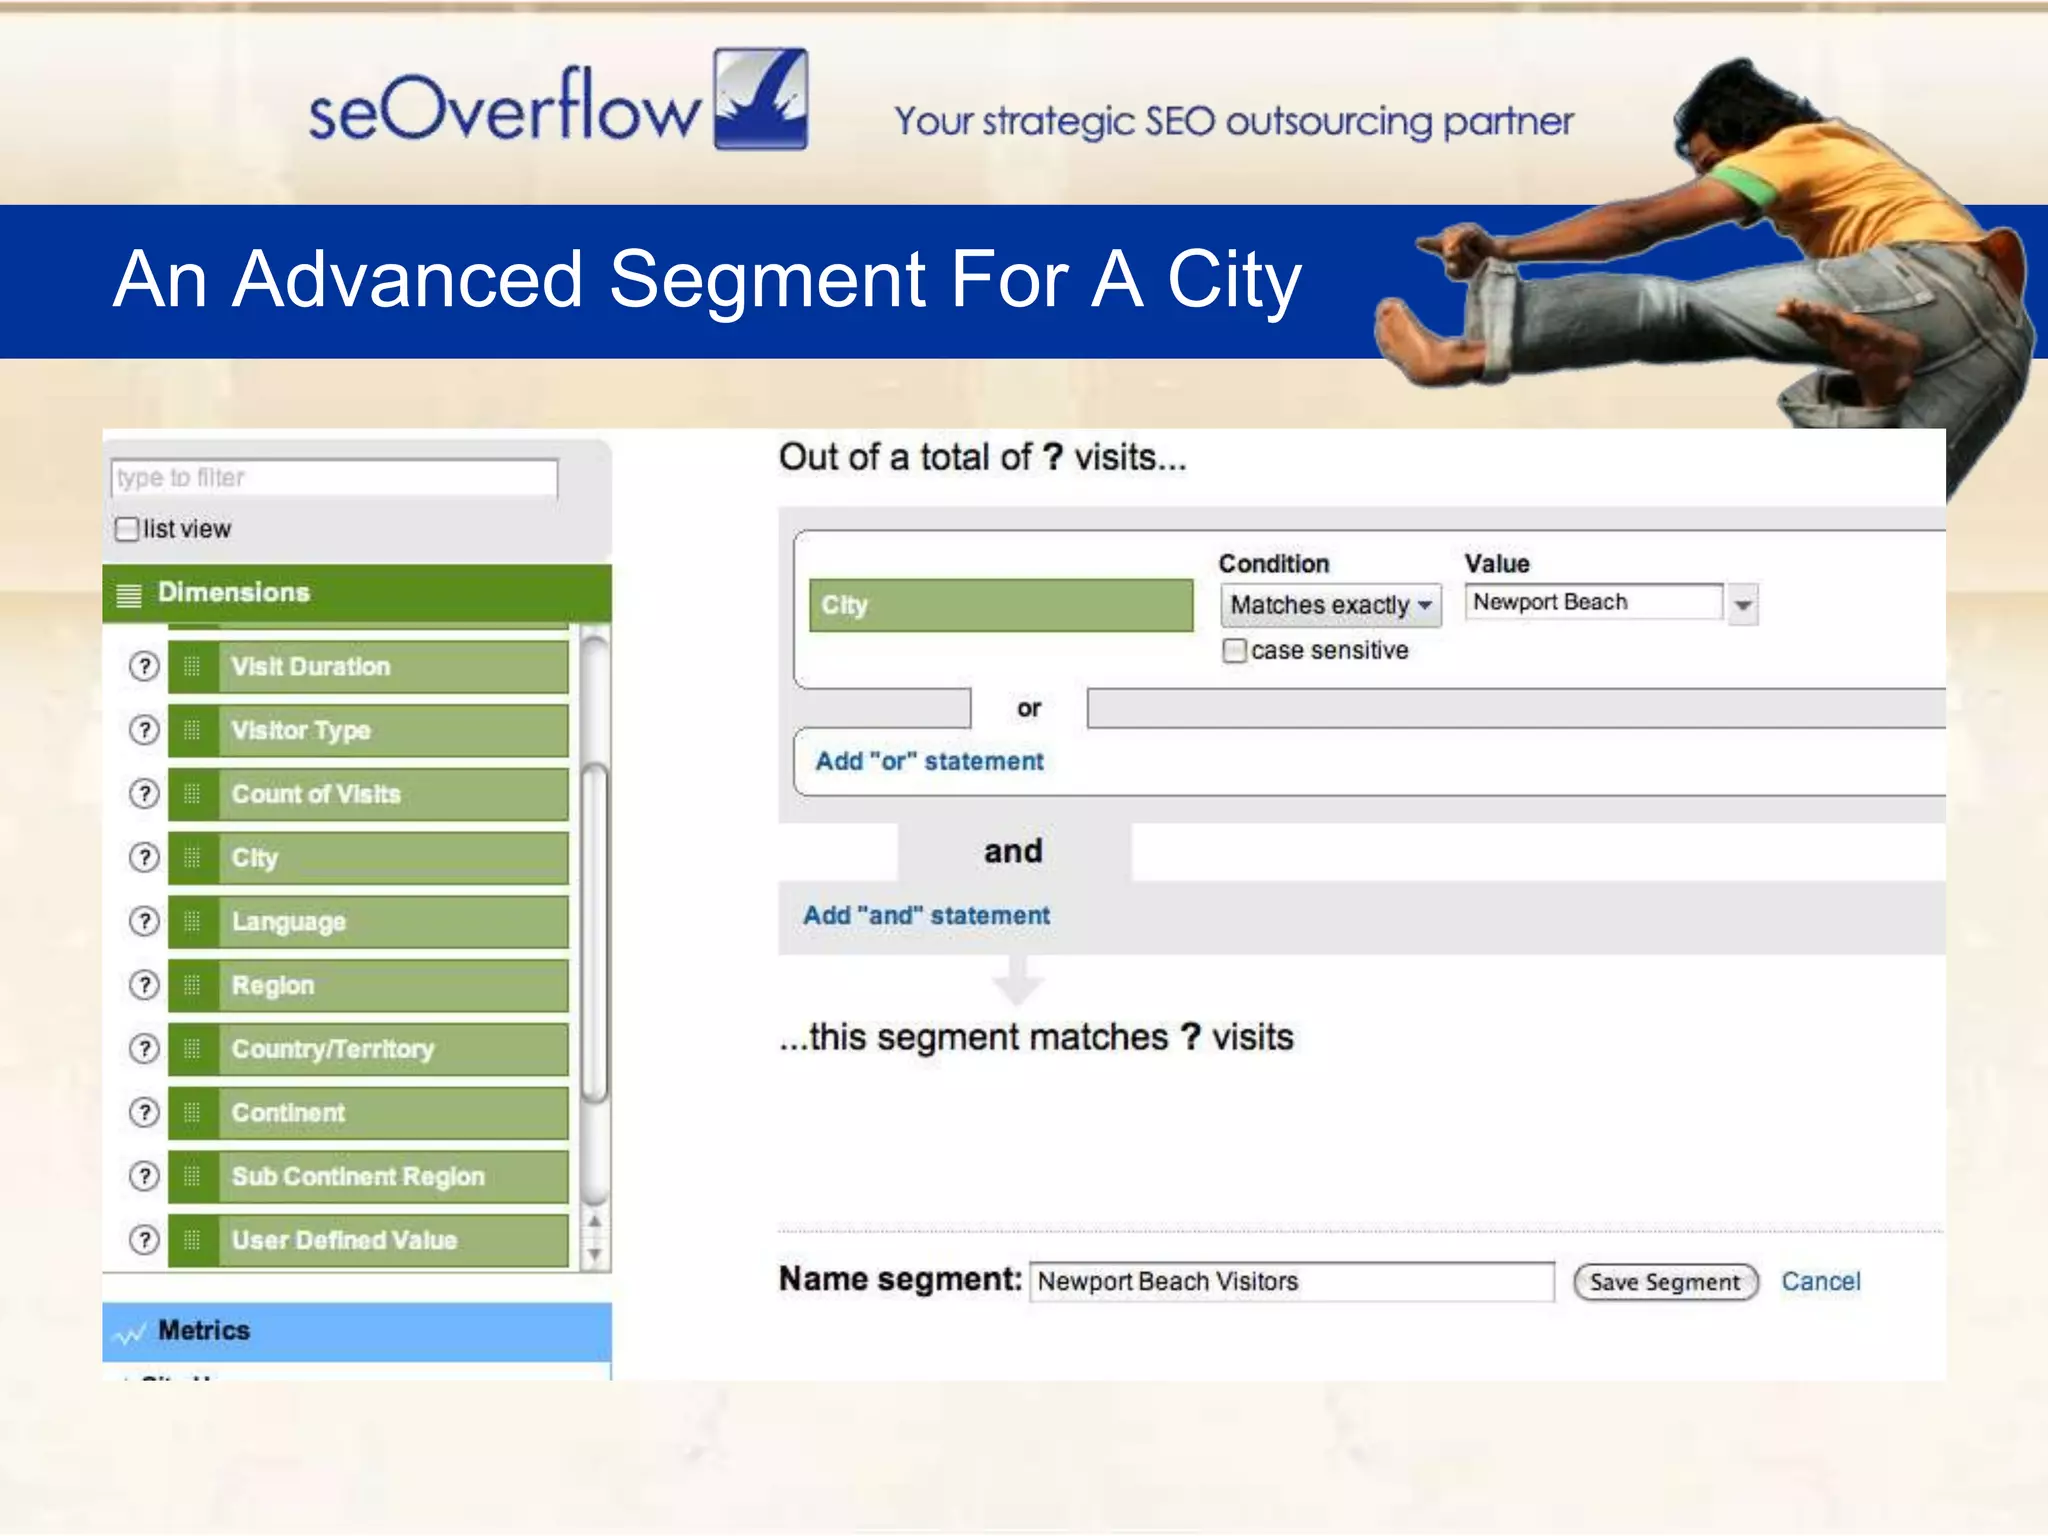Click the scrollbar up arrow
This screenshot has height=1536, width=2048.
595,1222
